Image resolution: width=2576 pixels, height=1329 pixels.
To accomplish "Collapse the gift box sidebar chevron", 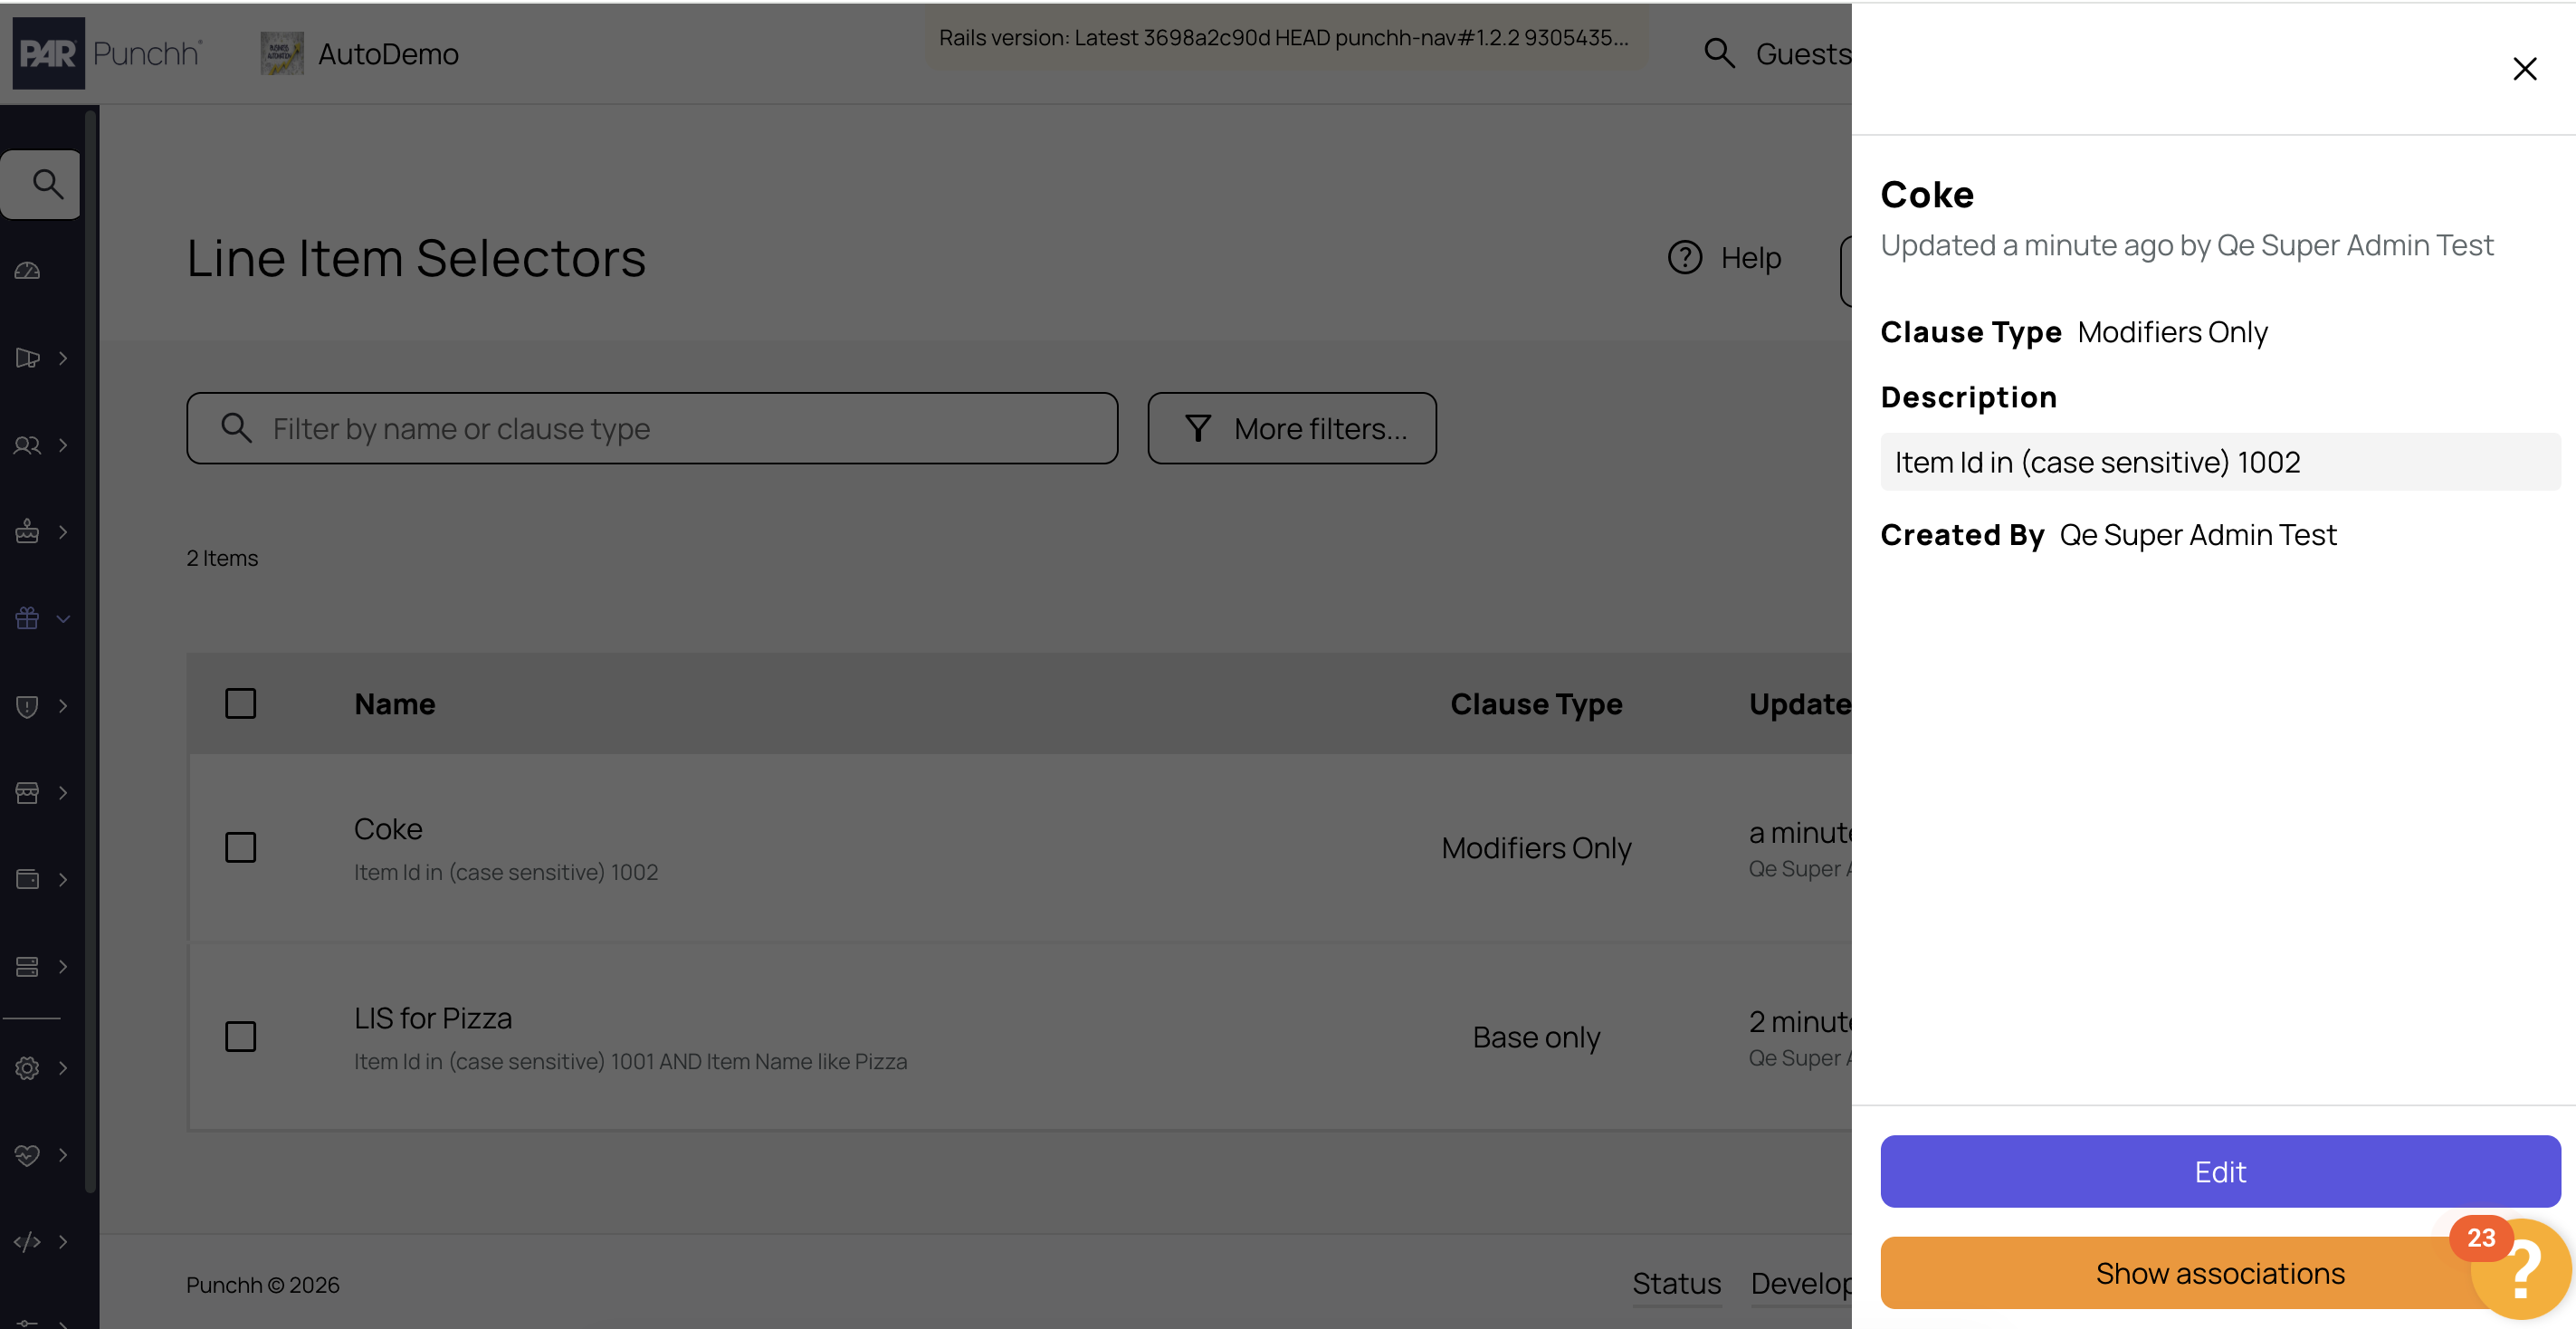I will [63, 619].
